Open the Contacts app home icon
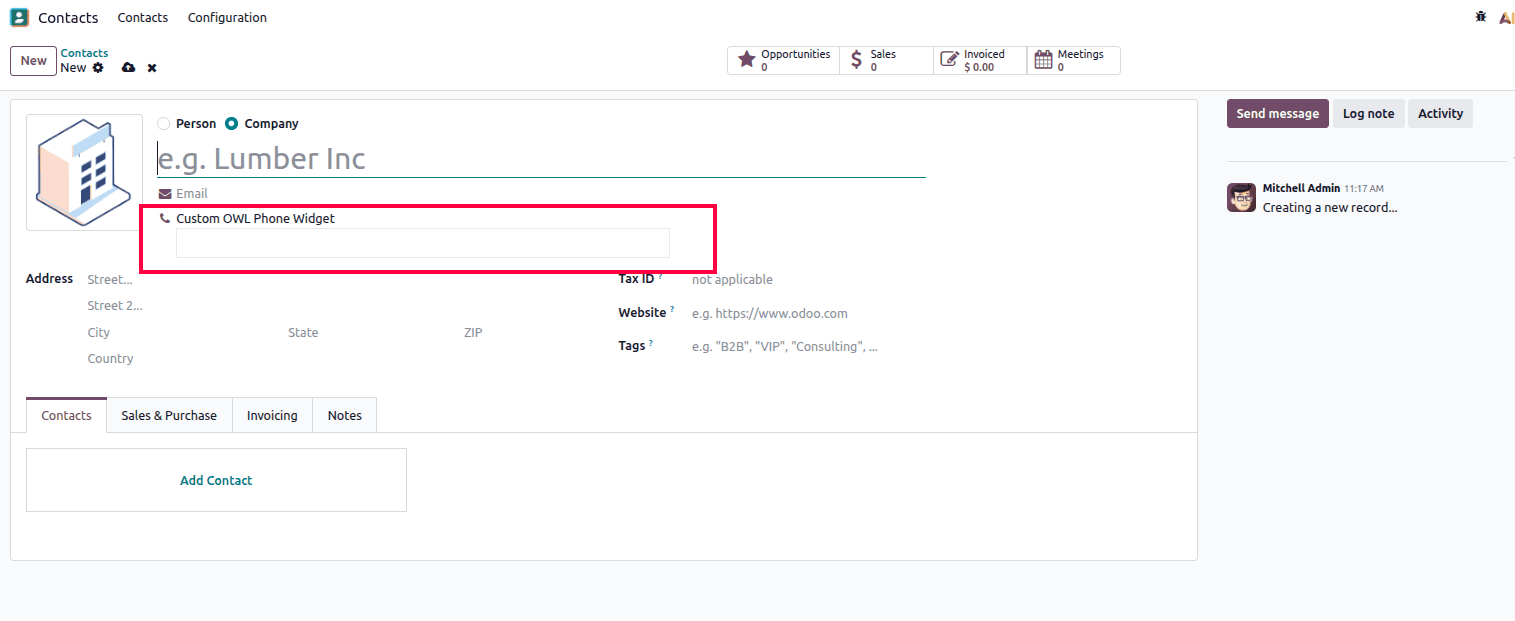Screen dimensions: 1515x621 (19, 17)
